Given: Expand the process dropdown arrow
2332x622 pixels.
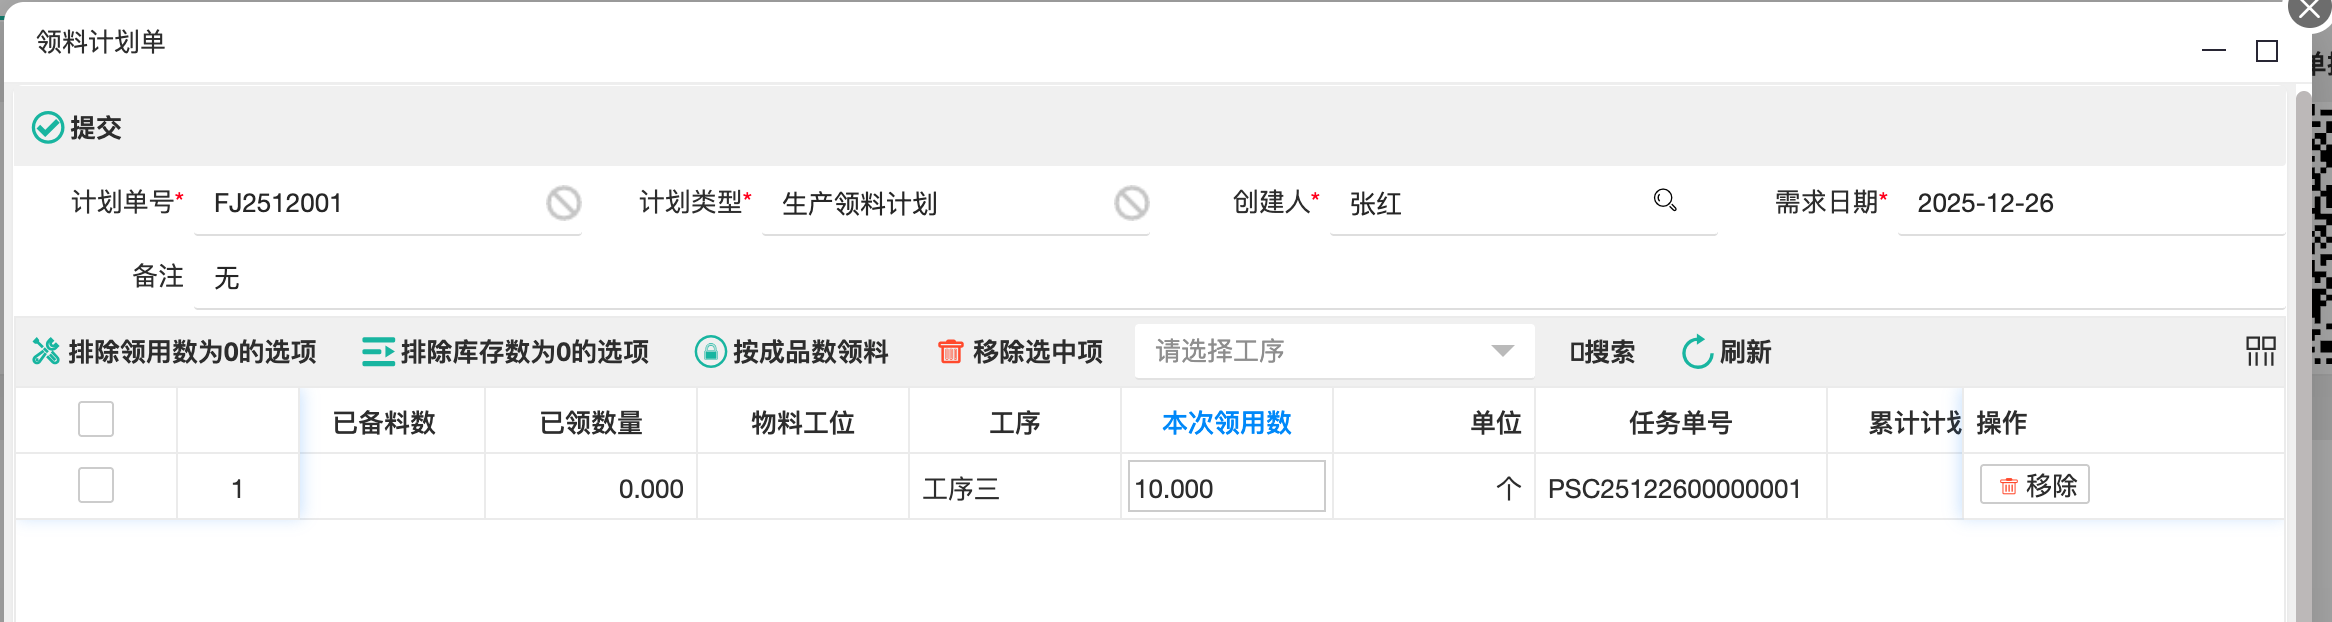Looking at the screenshot, I should [x=1502, y=351].
